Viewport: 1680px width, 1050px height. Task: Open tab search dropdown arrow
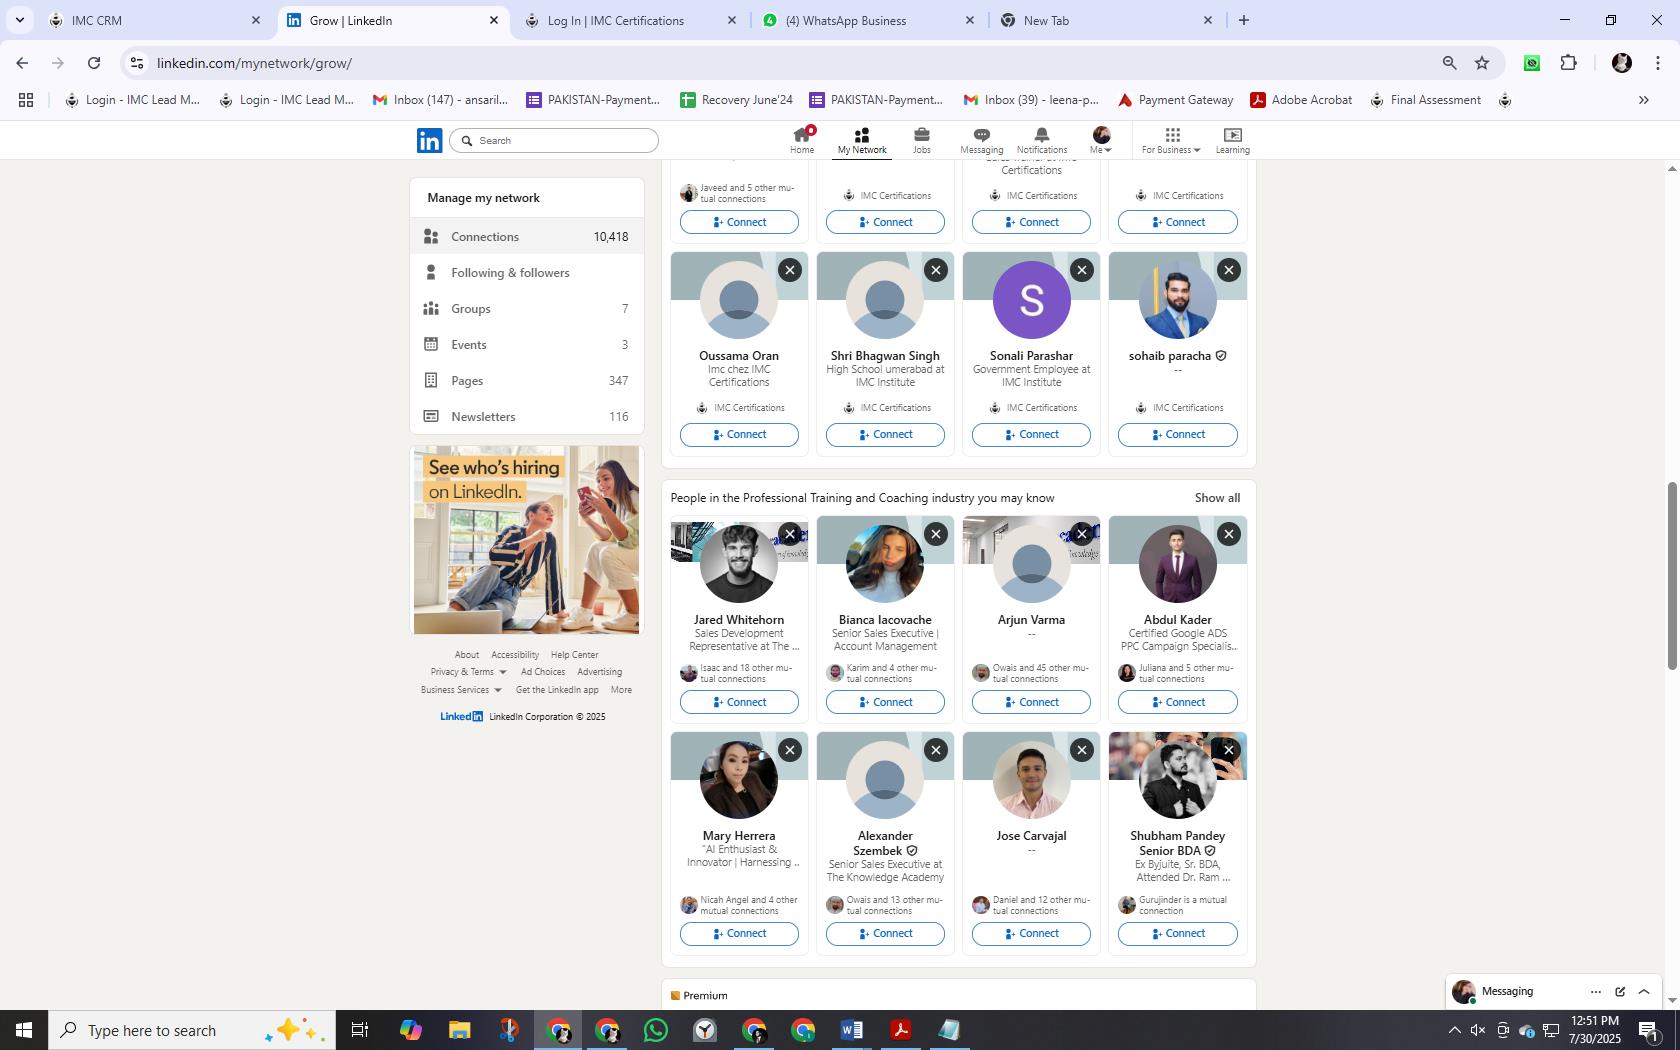click(19, 20)
